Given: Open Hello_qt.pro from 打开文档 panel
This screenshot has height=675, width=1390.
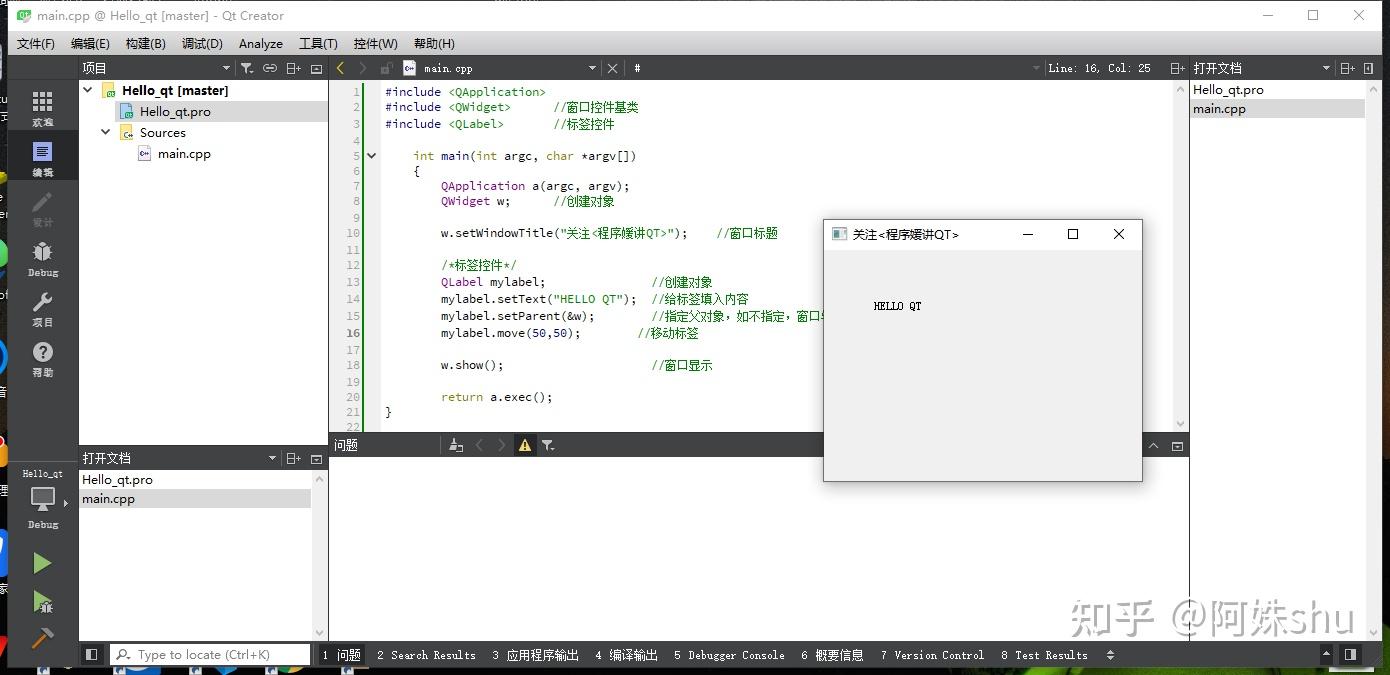Looking at the screenshot, I should (116, 479).
